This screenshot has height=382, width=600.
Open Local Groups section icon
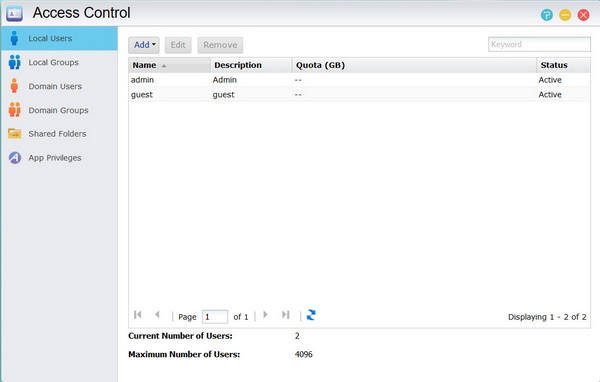(15, 62)
